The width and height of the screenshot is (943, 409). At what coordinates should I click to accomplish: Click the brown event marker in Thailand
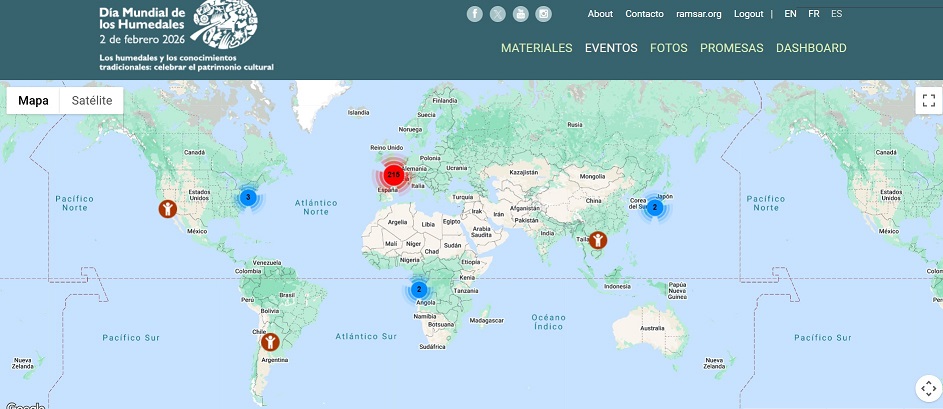pos(597,240)
